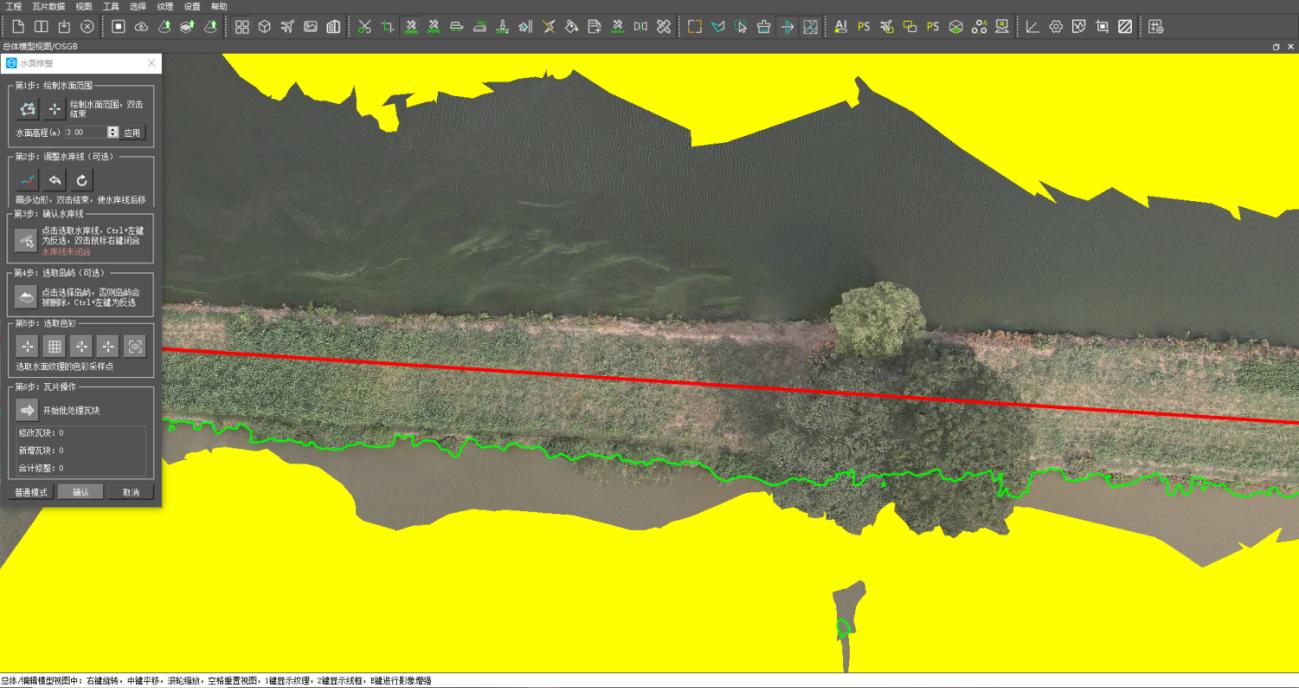Image resolution: width=1299 pixels, height=688 pixels.
Task: Click the select shoreline icon in step 3
Action: point(27,240)
